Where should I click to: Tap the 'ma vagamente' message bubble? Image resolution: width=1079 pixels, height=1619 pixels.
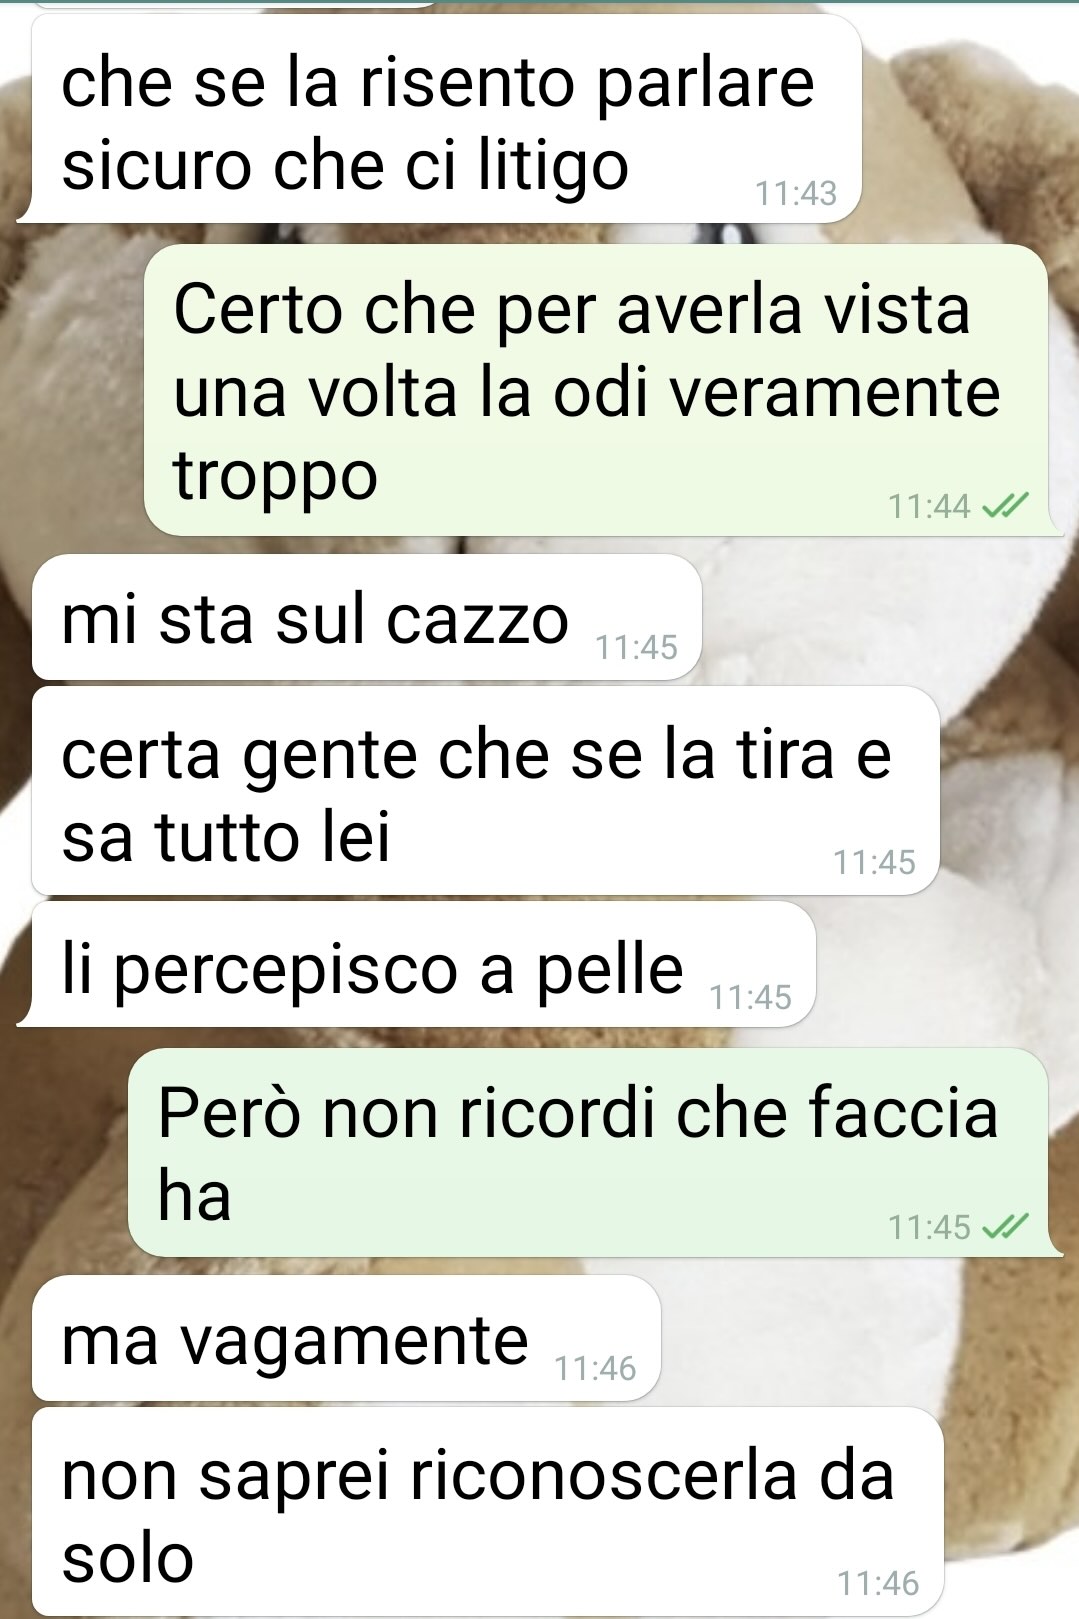[346, 1338]
